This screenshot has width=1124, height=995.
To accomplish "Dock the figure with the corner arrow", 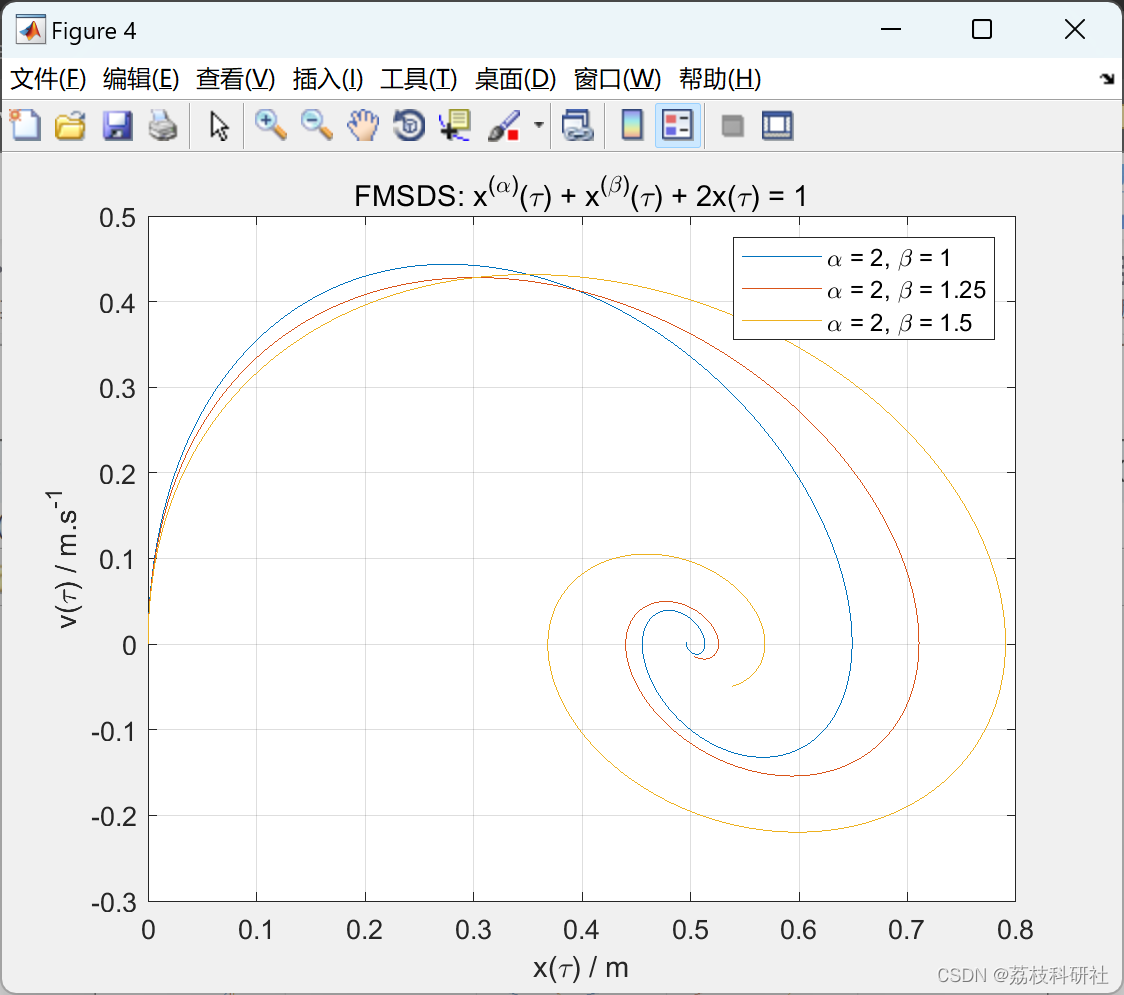I will [1108, 79].
